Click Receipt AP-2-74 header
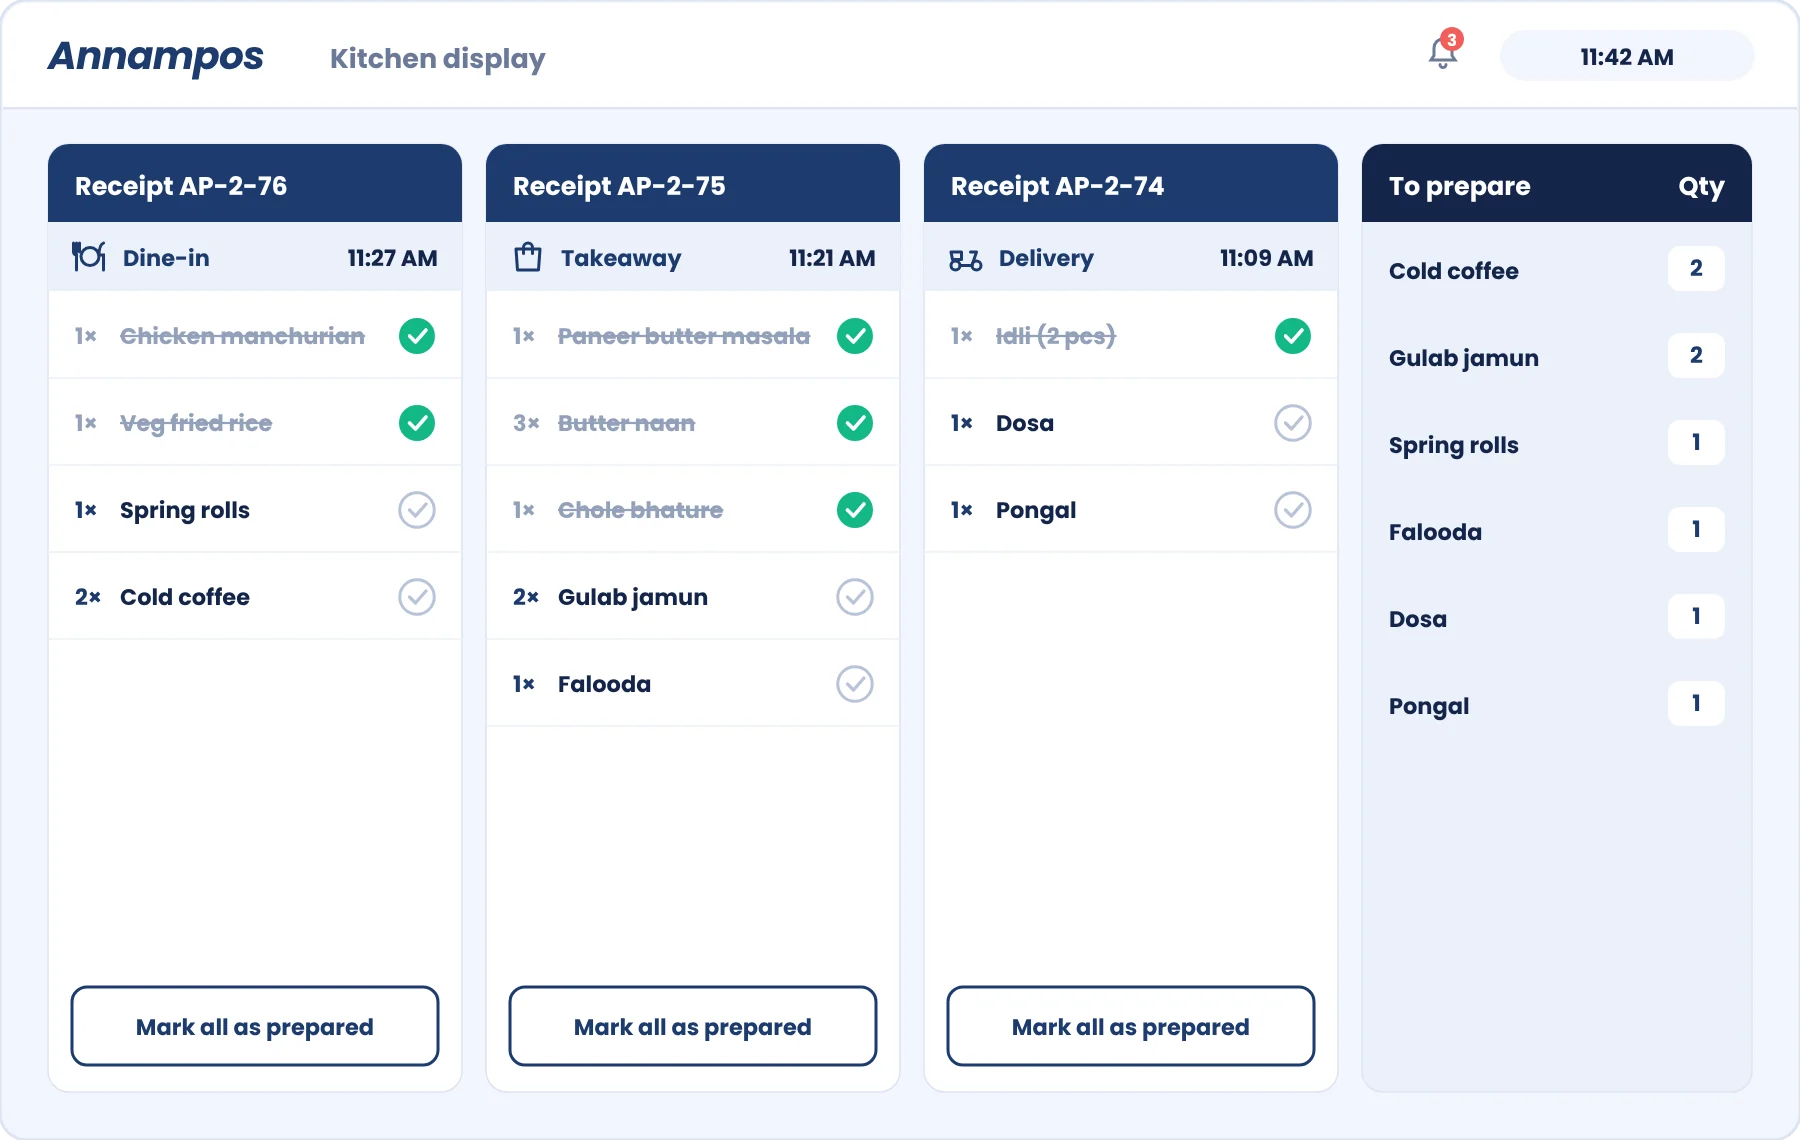 (1131, 184)
